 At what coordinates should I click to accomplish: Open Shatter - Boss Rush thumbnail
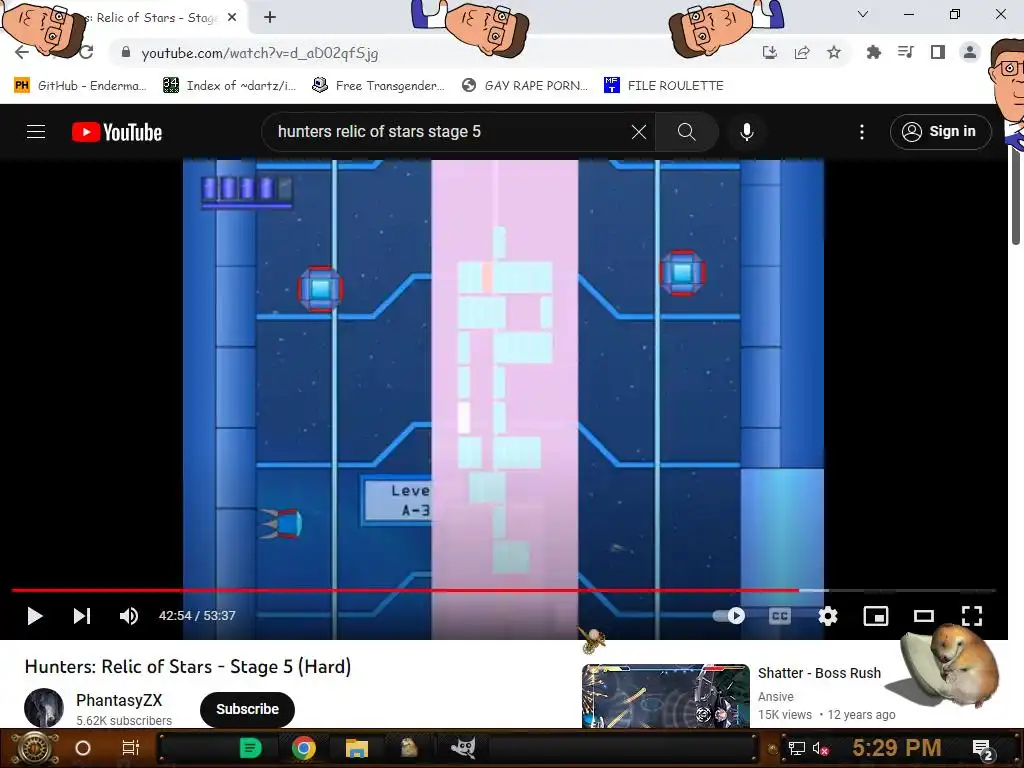click(665, 696)
